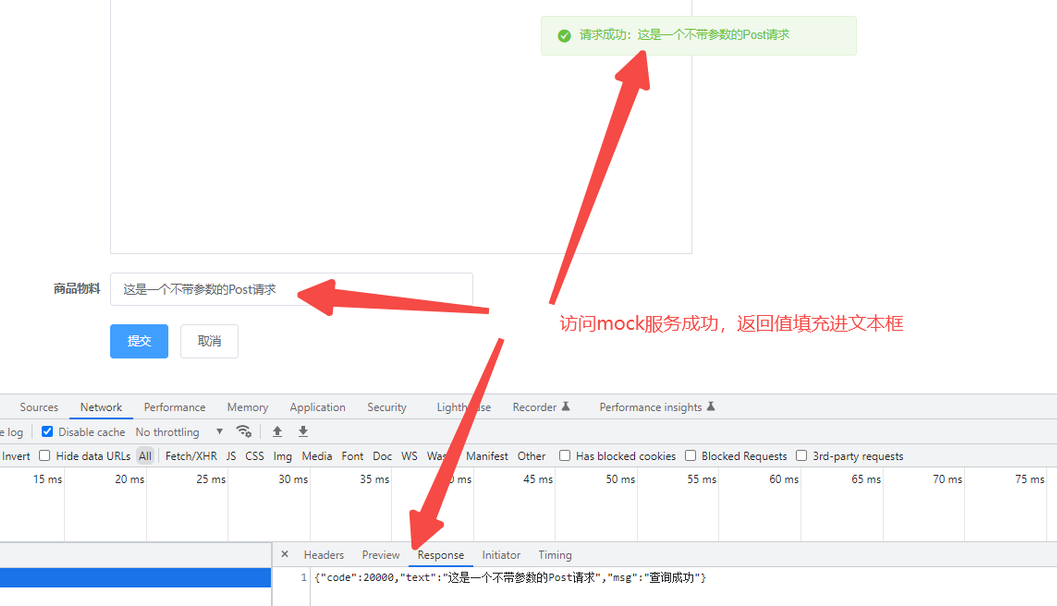The image size is (1057, 606).
Task: Click the 商品物料 text input field
Action: [291, 289]
